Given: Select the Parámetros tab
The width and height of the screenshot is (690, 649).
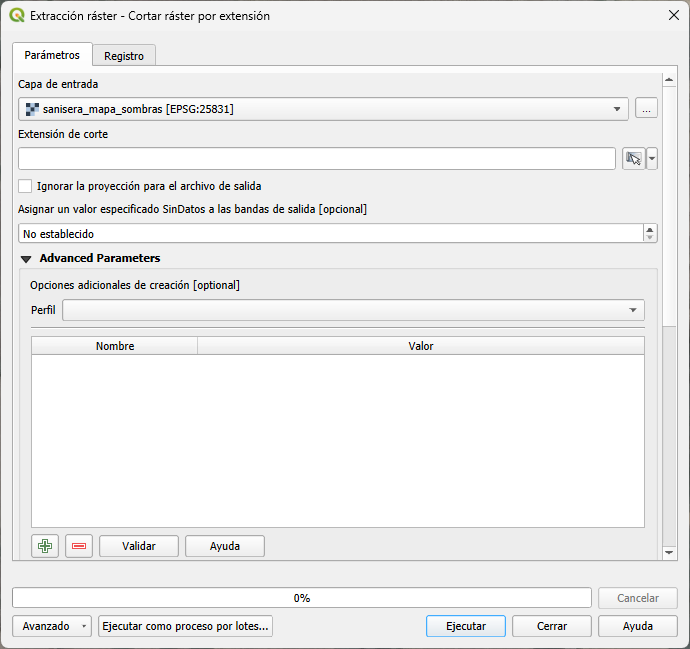Looking at the screenshot, I should click(52, 55).
